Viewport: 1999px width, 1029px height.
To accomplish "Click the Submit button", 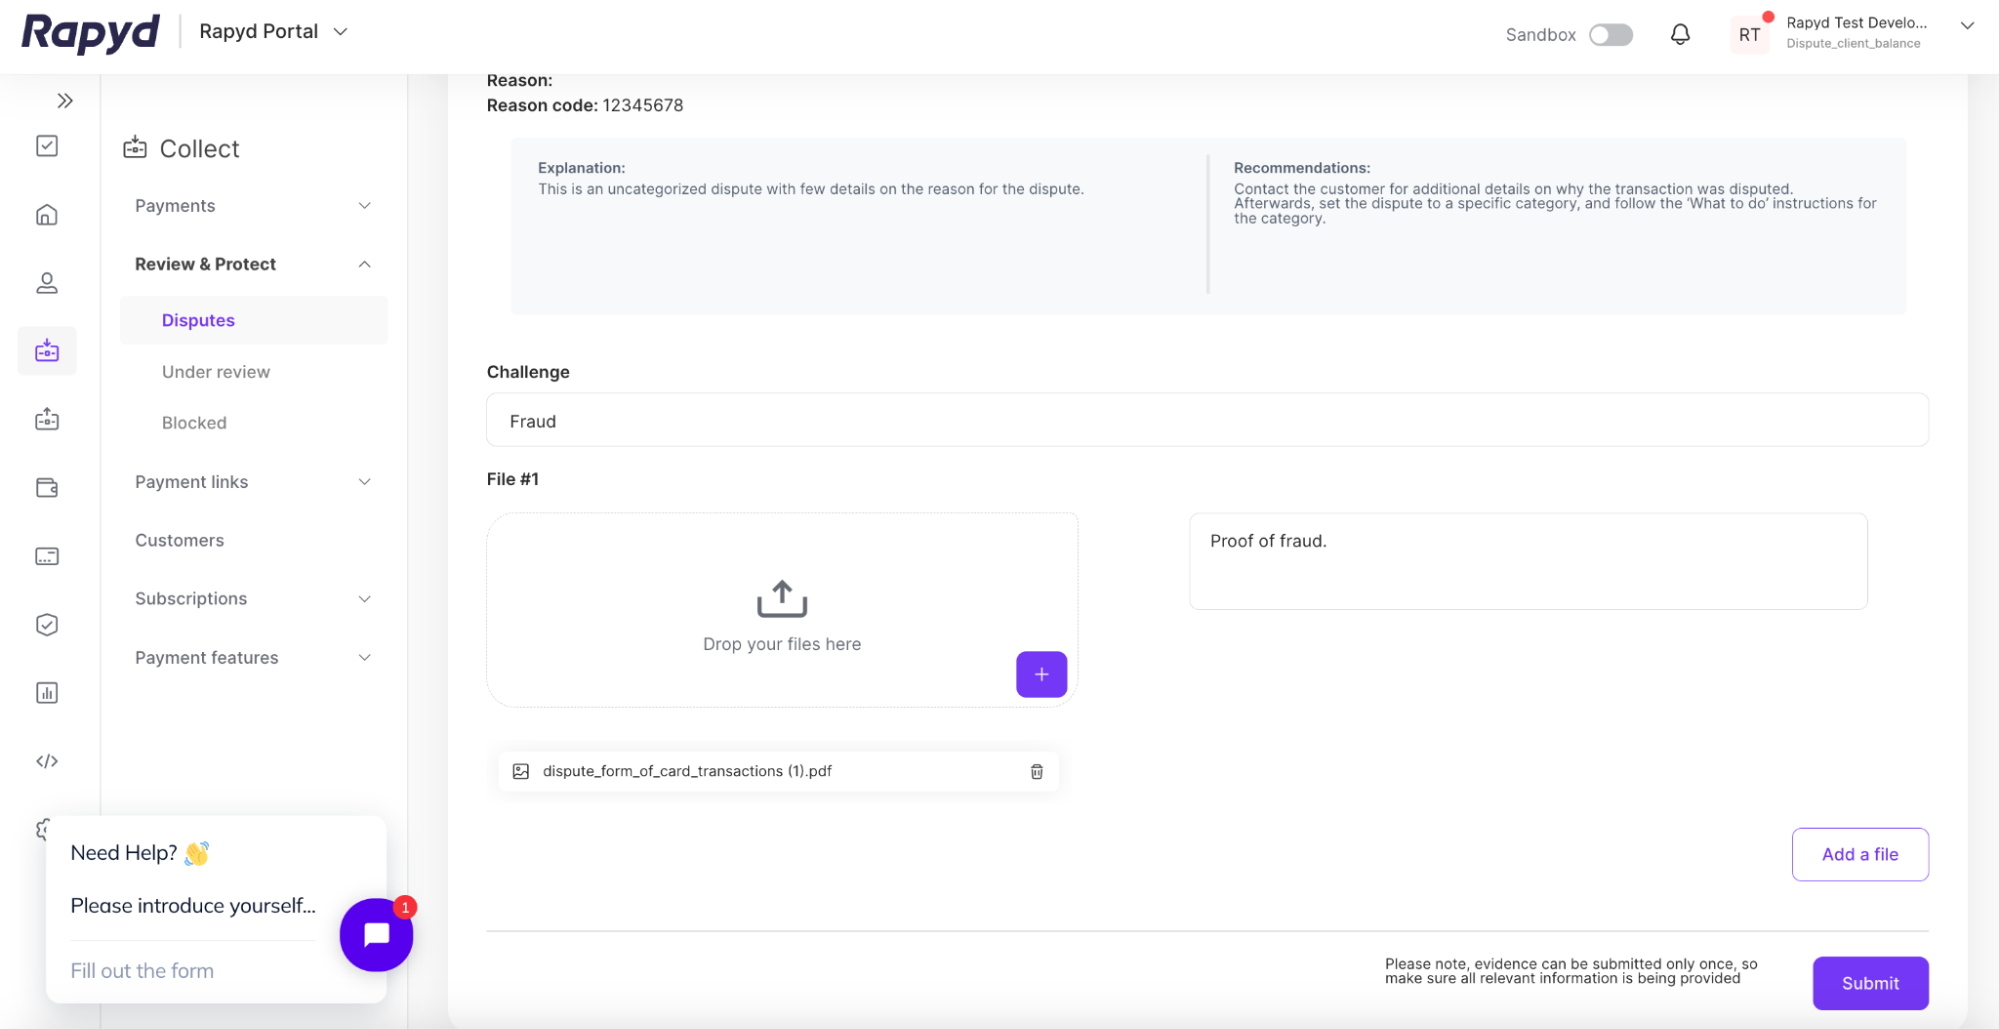I will [x=1869, y=983].
